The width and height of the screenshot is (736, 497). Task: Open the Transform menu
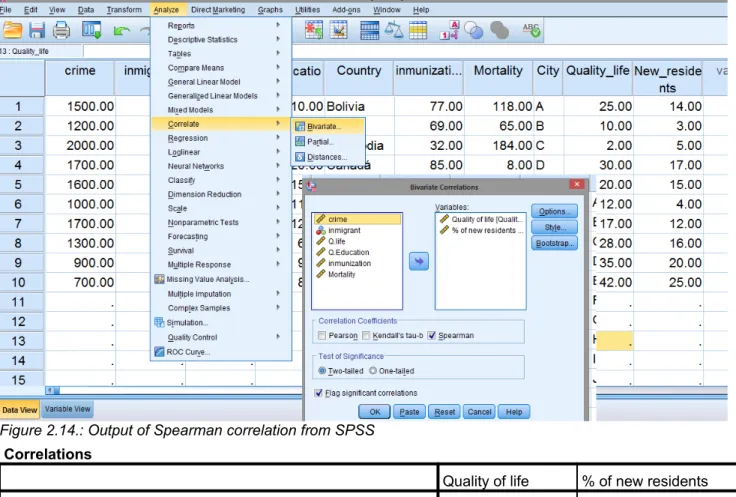pyautogui.click(x=124, y=9)
